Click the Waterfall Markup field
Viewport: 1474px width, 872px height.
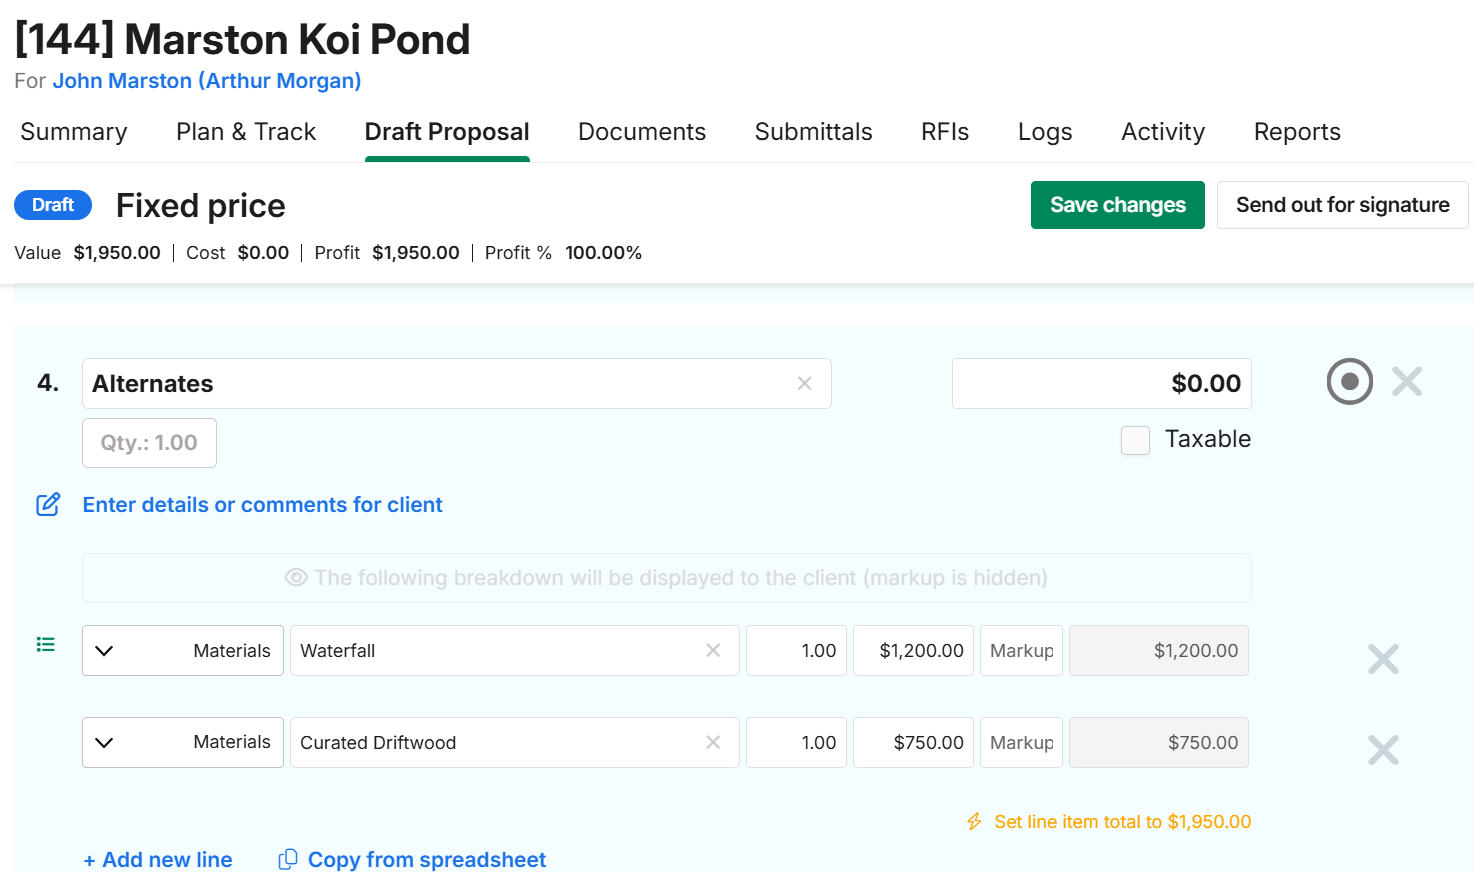[1021, 651]
